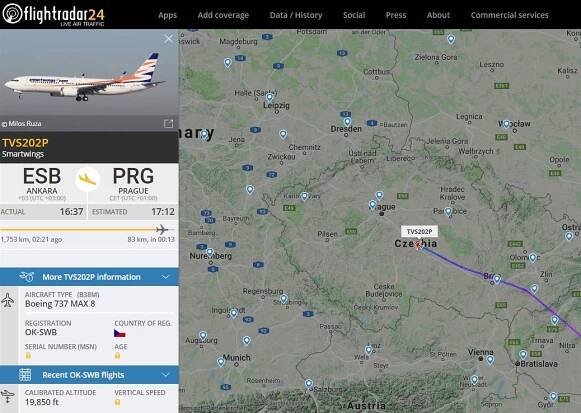This screenshot has width=581, height=413.
Task: Click the lock icon under Age
Action: pos(117,356)
